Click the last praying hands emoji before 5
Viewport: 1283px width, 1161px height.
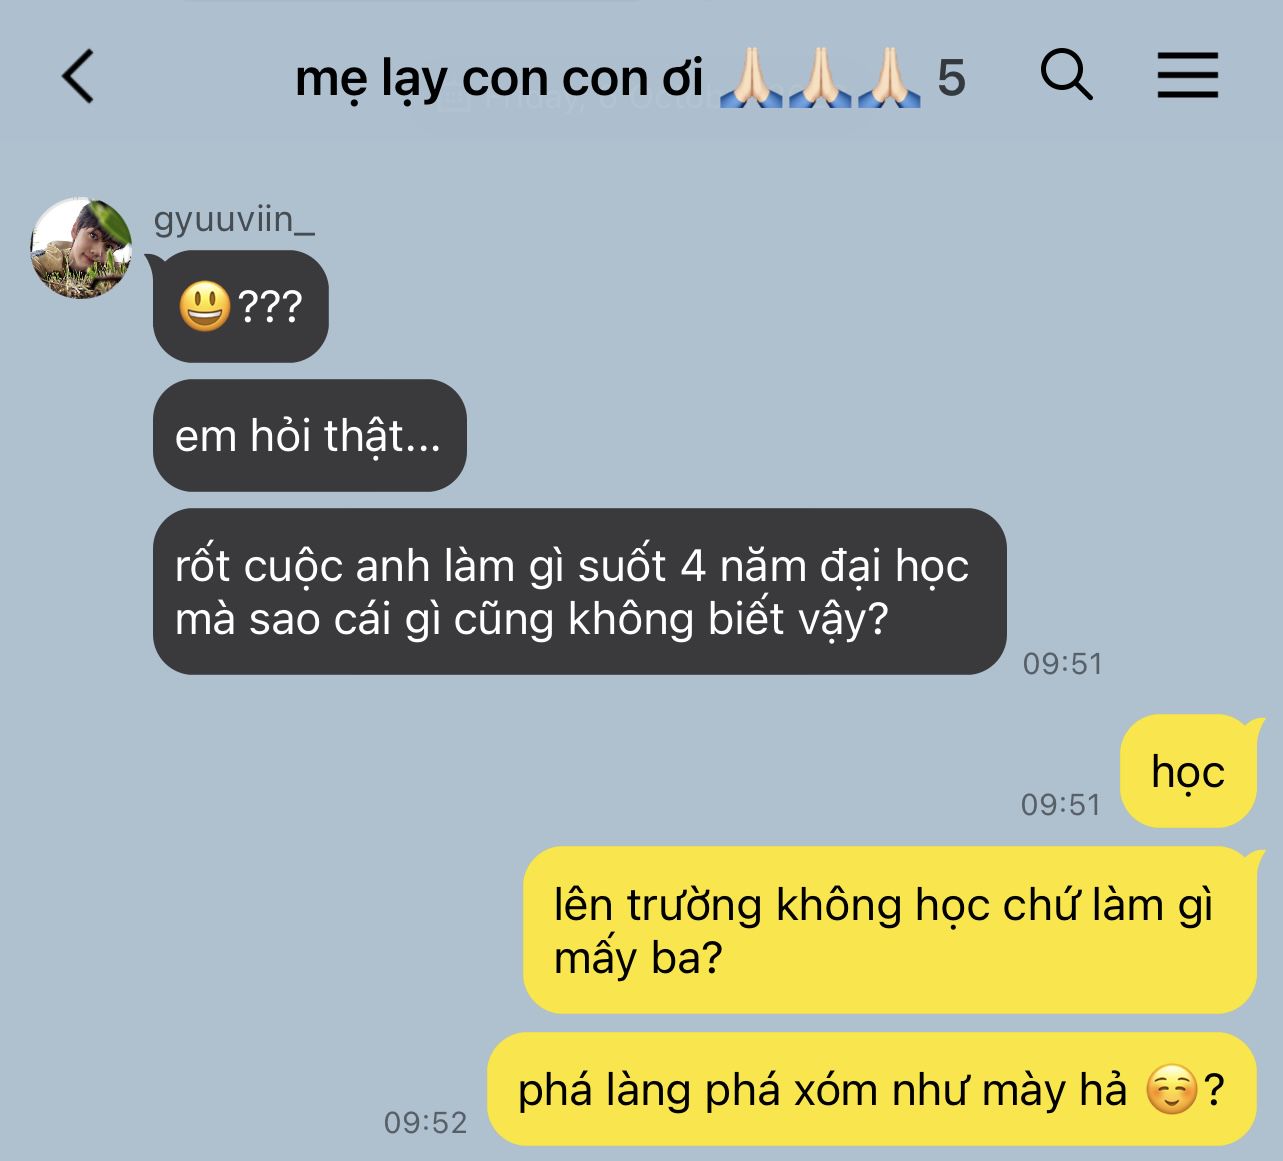tap(888, 78)
